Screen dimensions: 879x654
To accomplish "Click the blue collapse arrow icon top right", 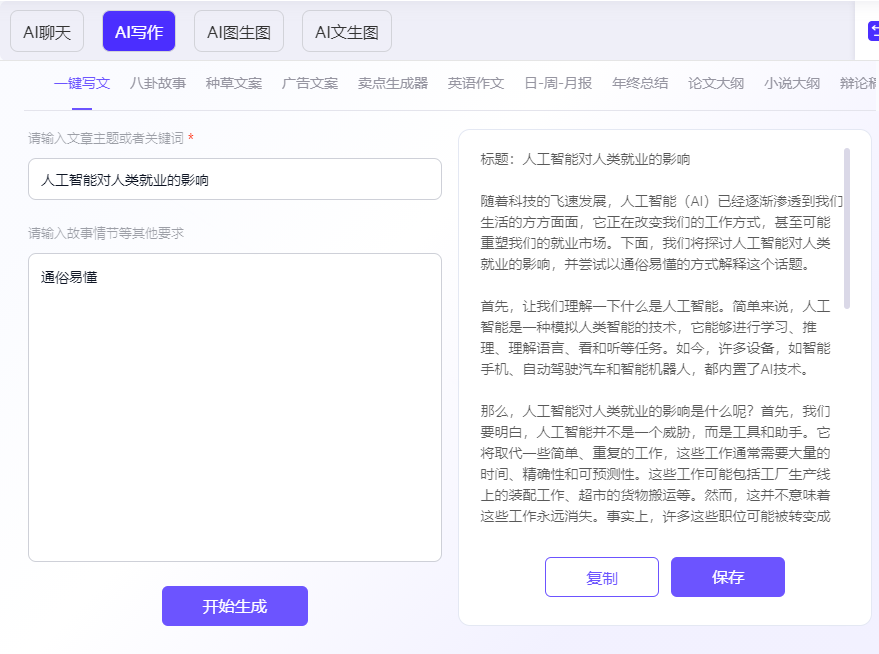I will click(873, 32).
